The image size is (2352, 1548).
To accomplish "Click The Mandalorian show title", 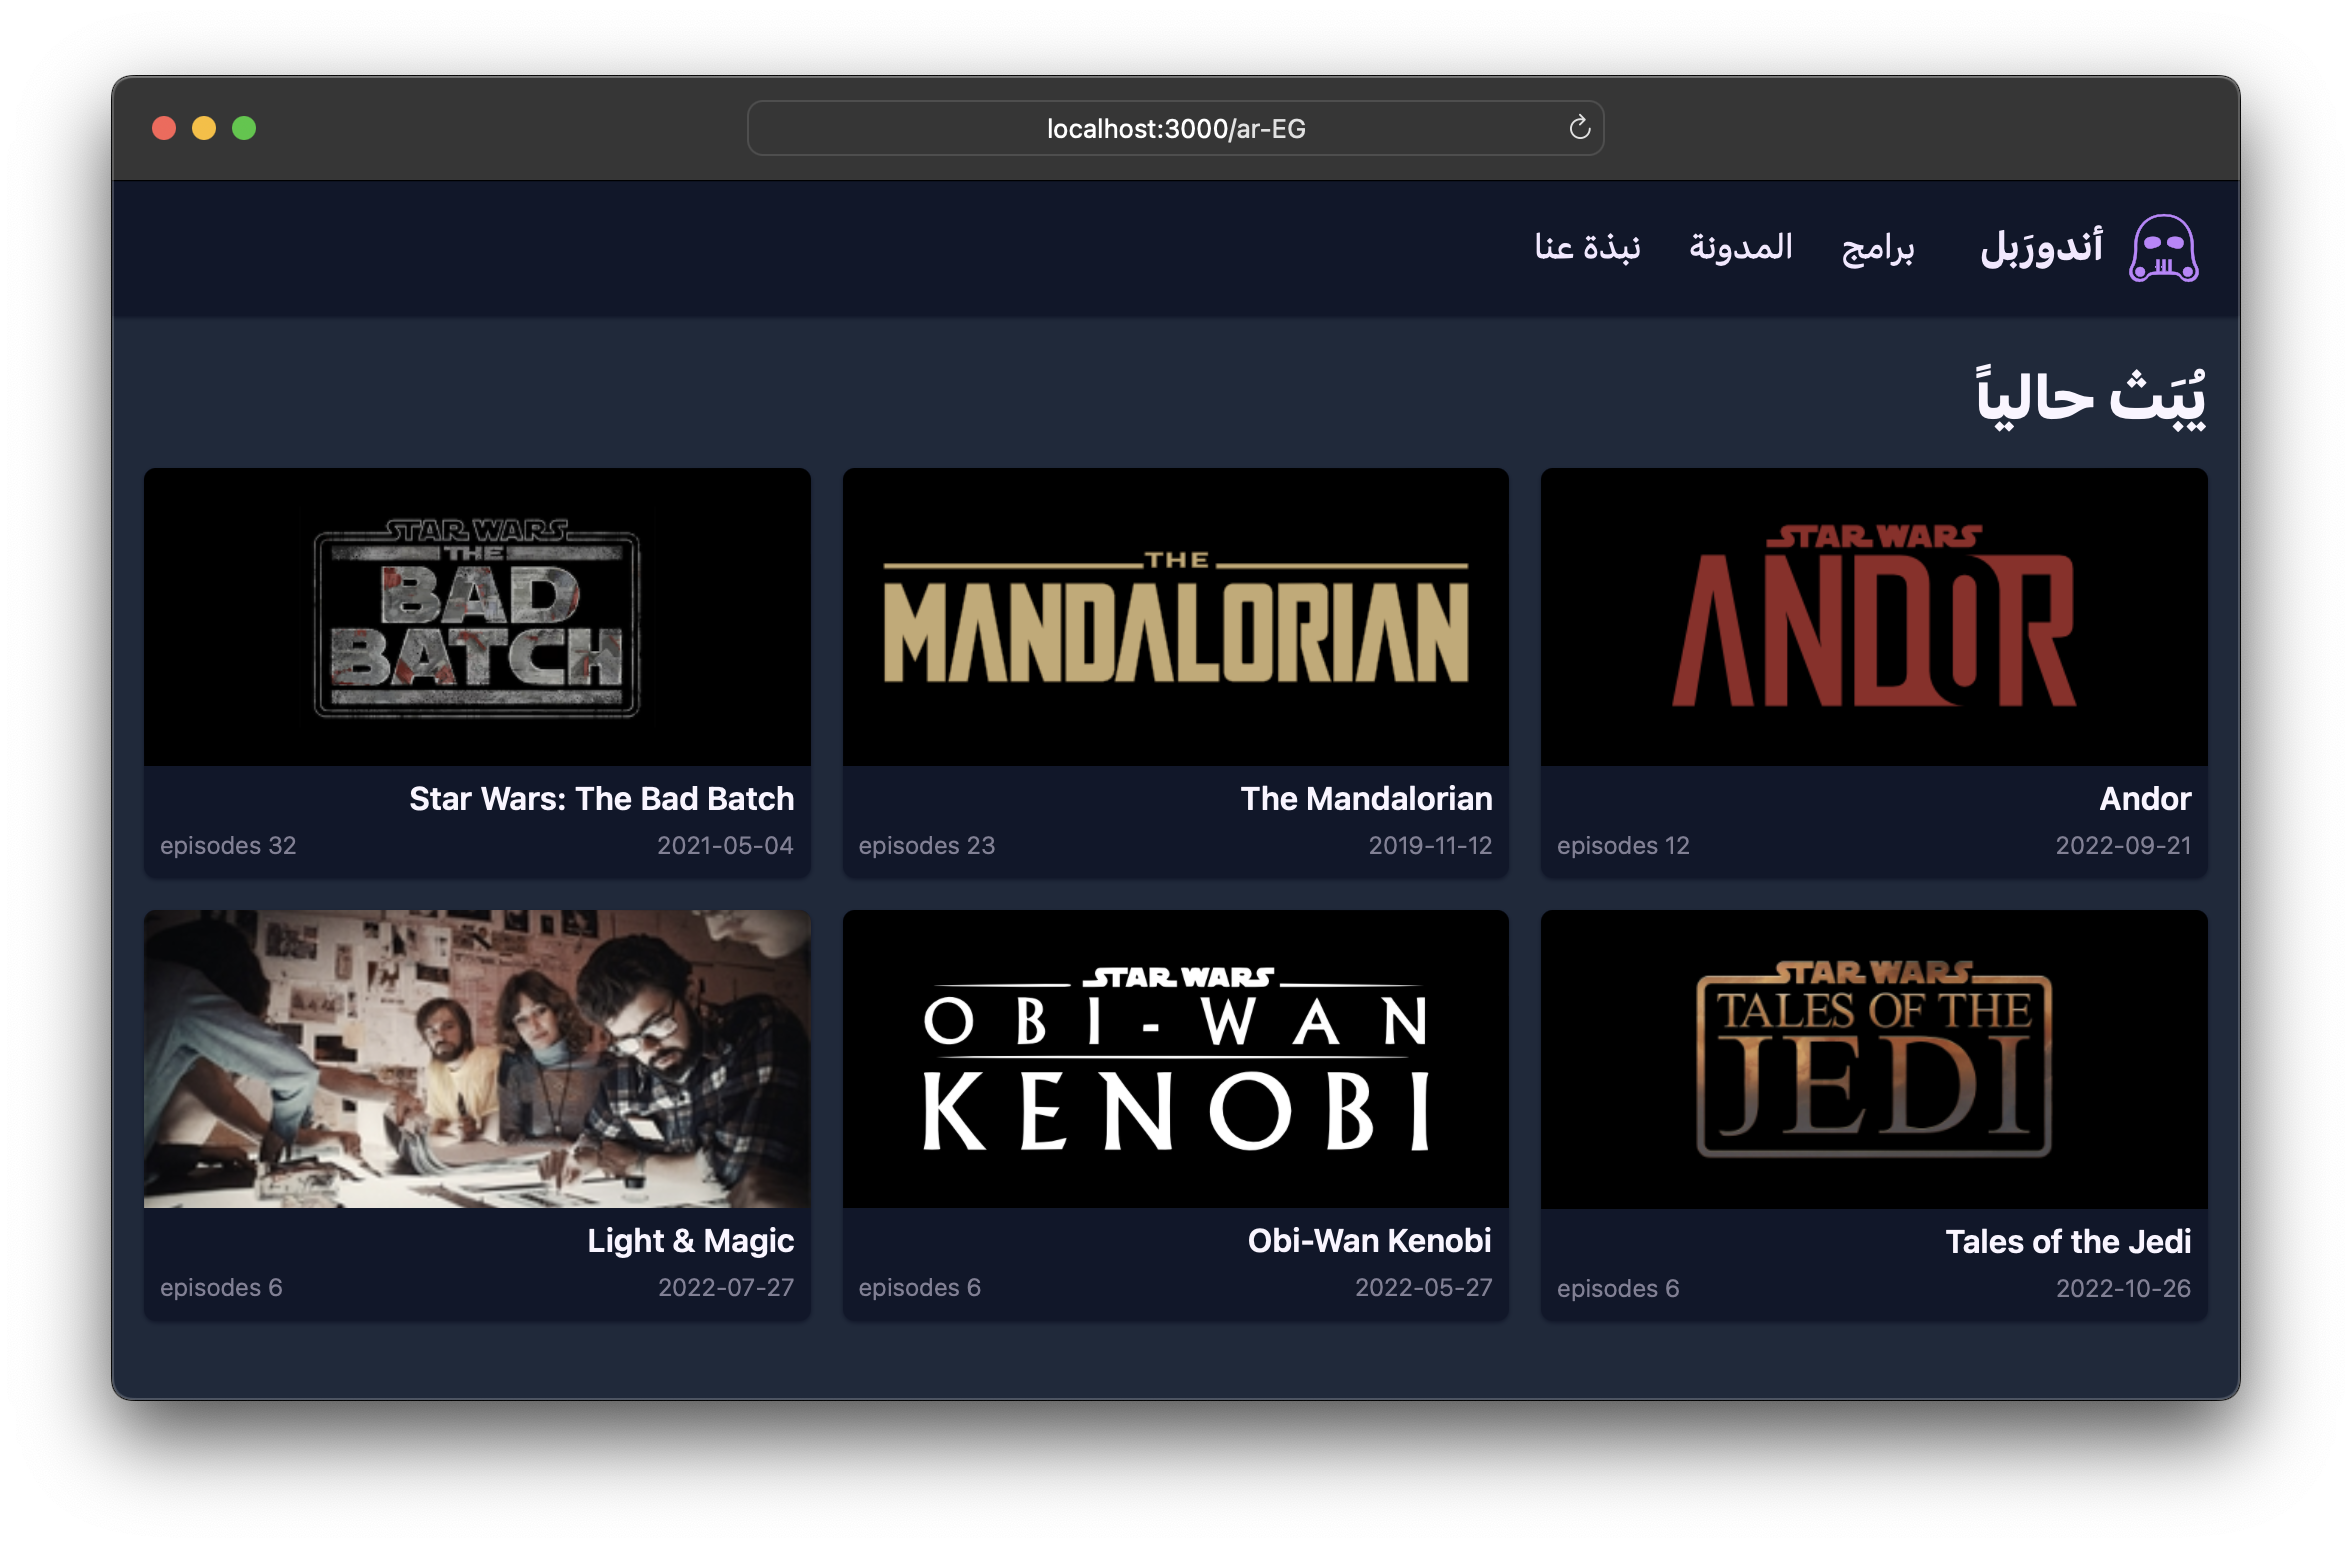I will [x=1366, y=799].
